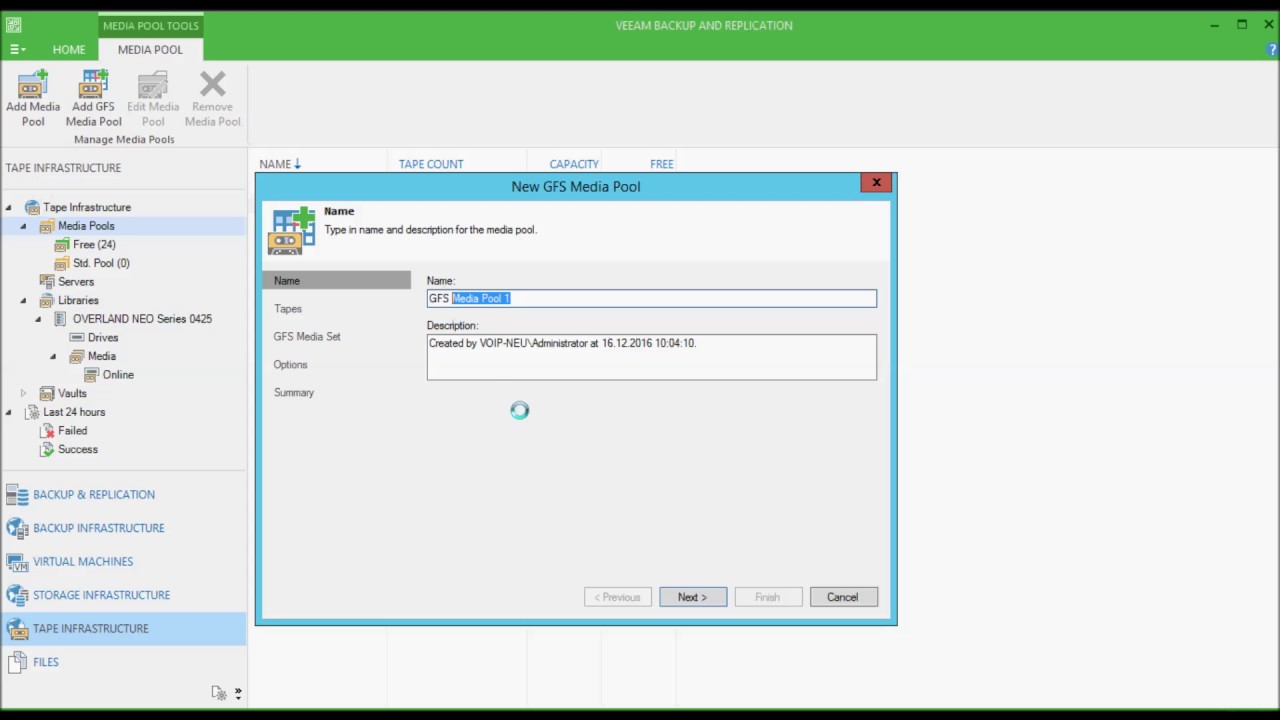Image resolution: width=1280 pixels, height=720 pixels.
Task: Sort by the NAME column header
Action: point(280,164)
